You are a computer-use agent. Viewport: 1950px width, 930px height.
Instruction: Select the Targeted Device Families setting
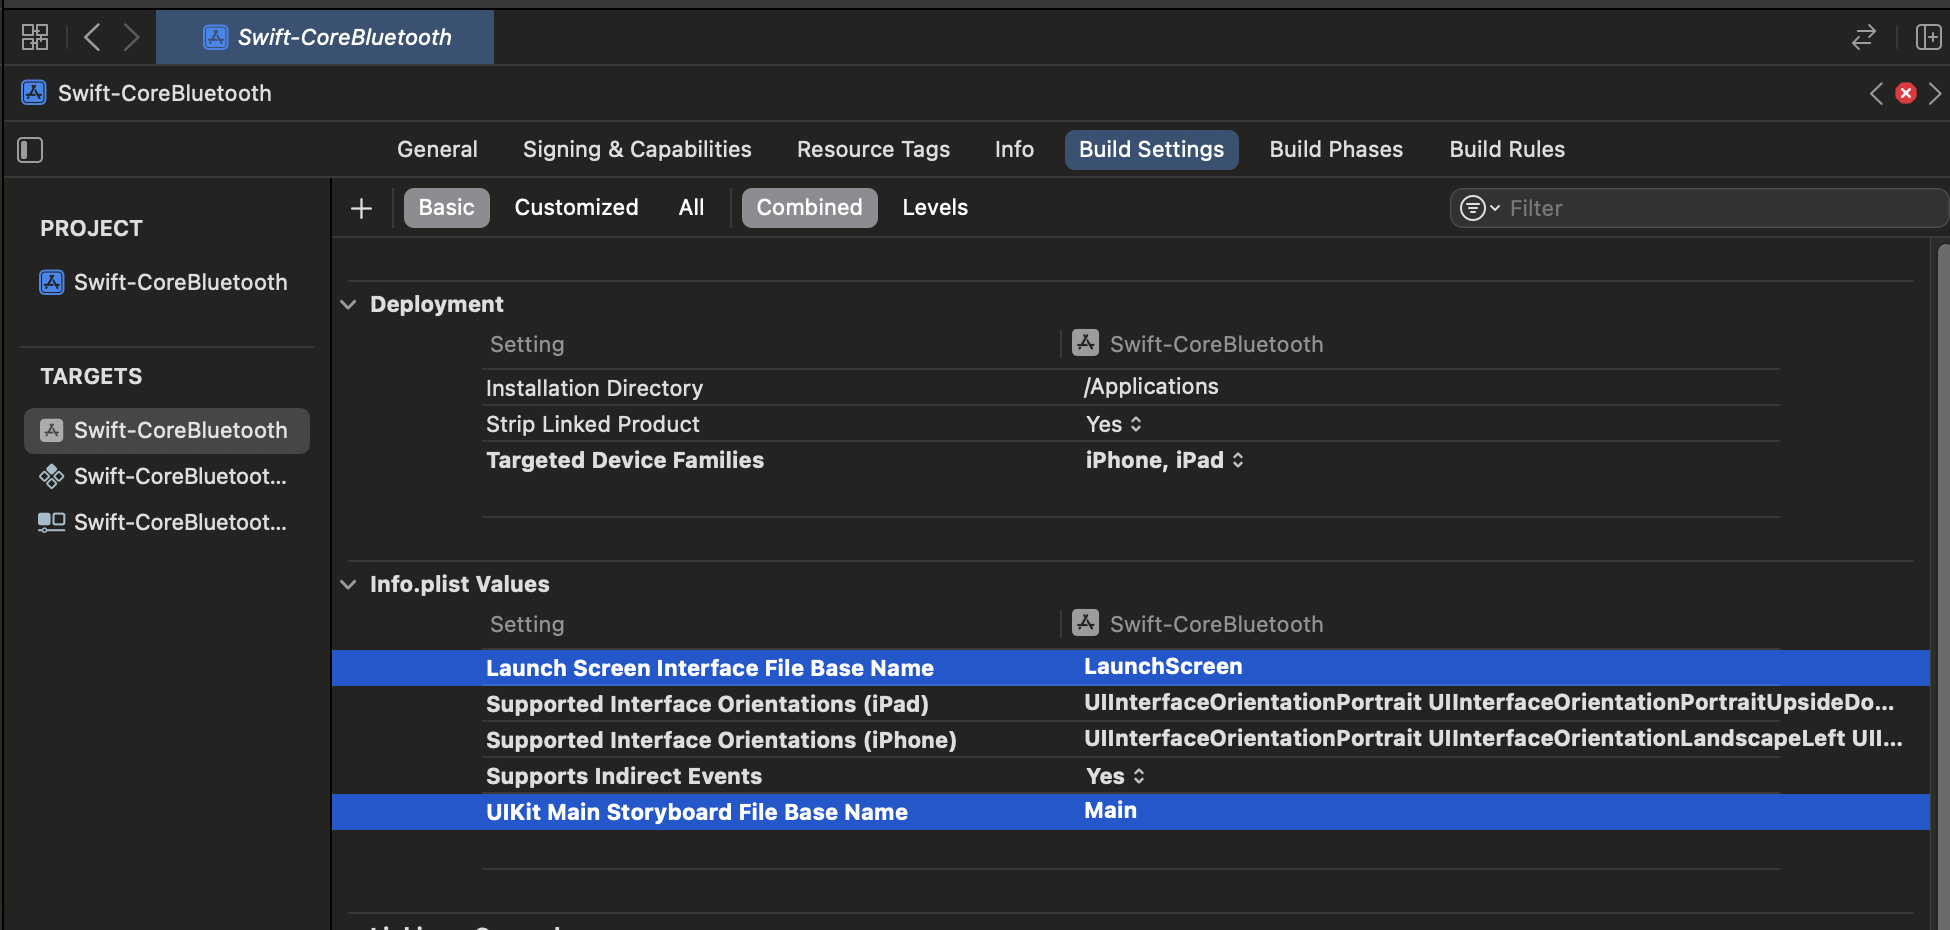(625, 460)
